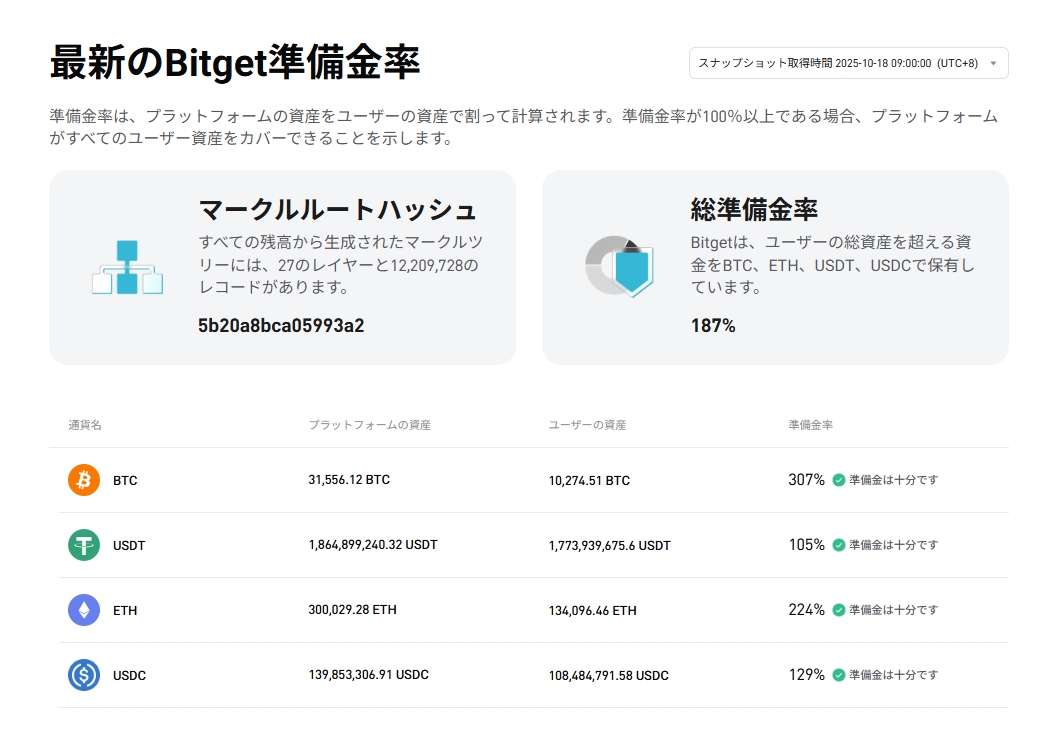Click the Tether USDT coin icon

[84, 545]
